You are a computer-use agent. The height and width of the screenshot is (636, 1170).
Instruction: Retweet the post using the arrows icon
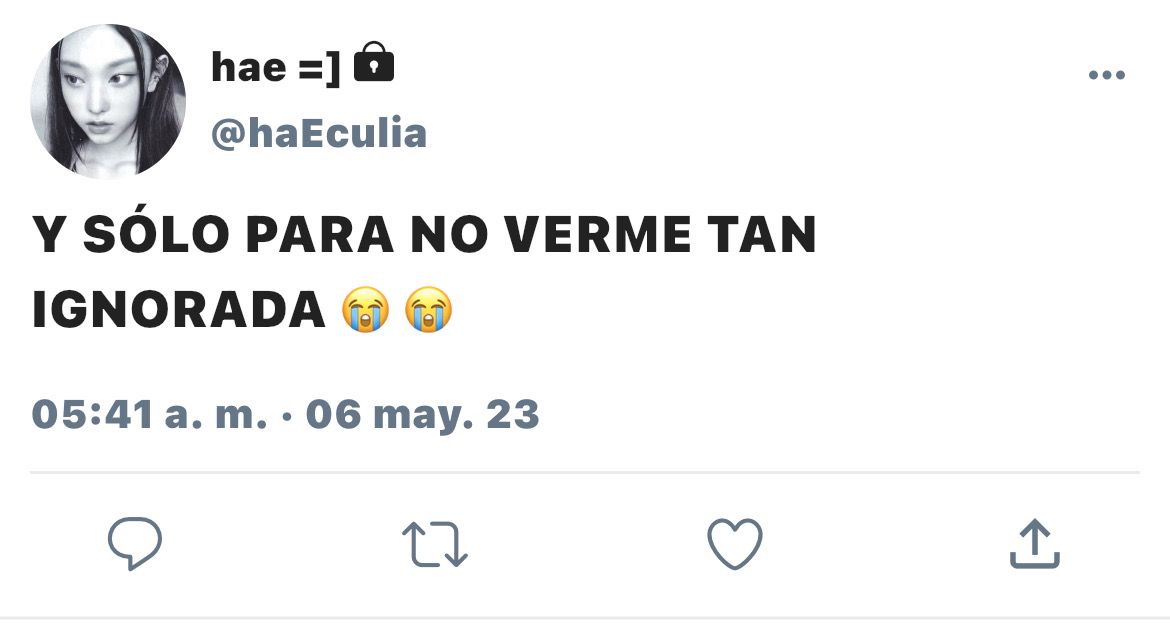click(x=435, y=543)
